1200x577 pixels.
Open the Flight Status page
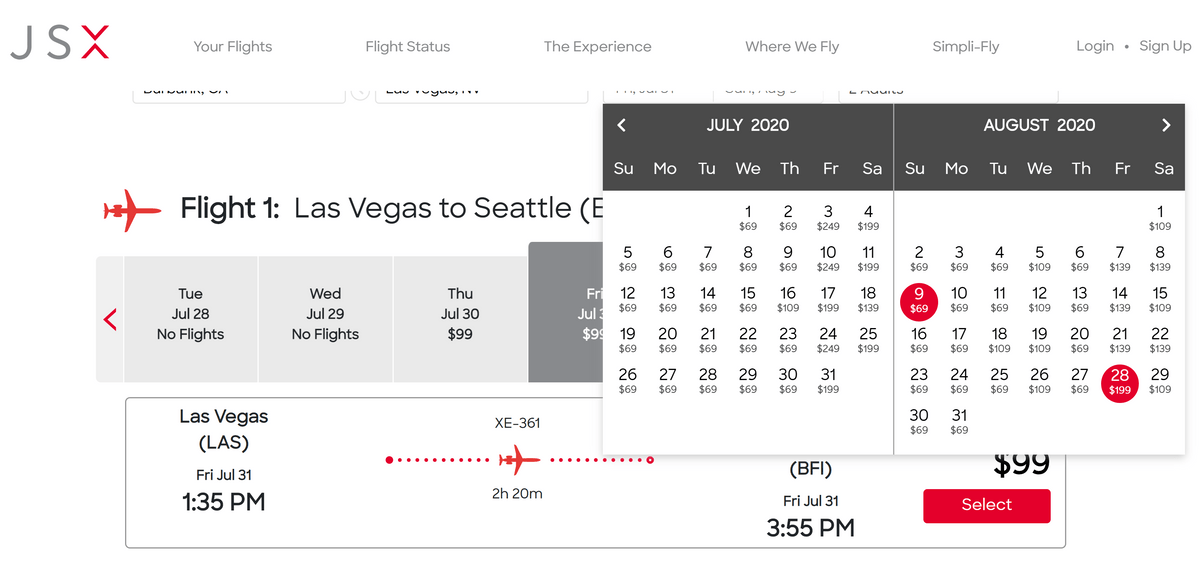click(x=408, y=46)
